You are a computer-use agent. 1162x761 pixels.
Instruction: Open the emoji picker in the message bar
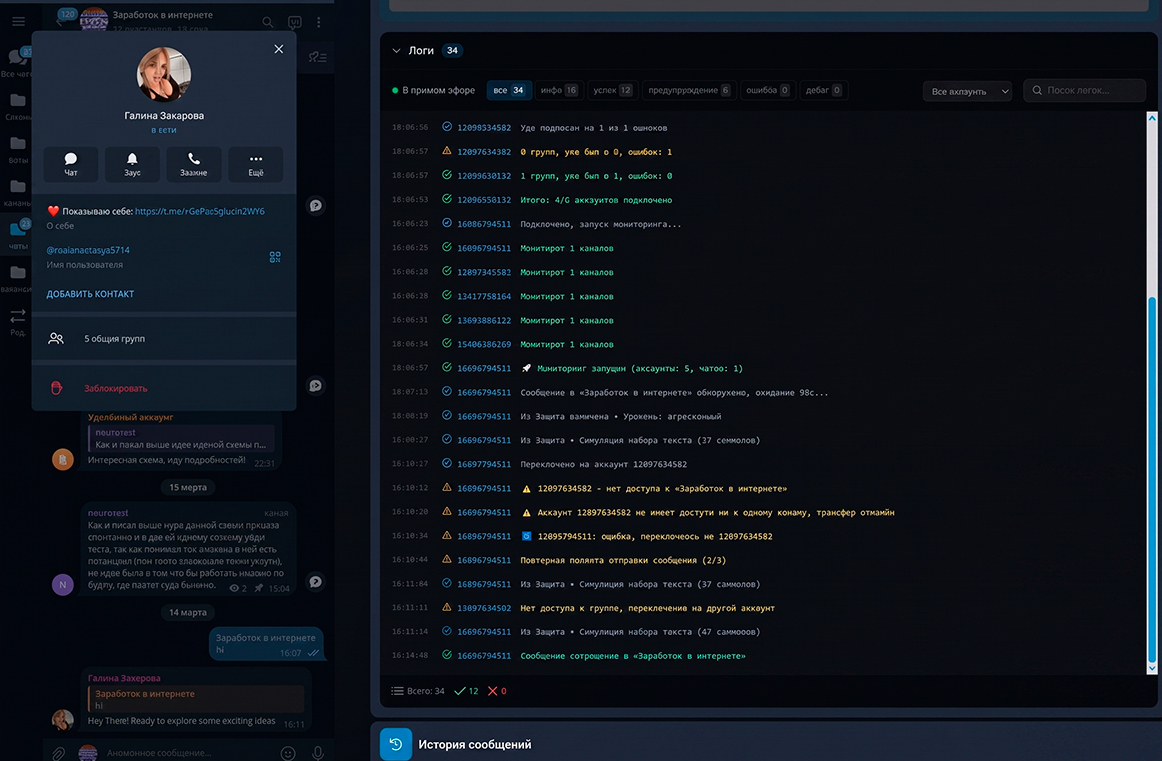(288, 753)
